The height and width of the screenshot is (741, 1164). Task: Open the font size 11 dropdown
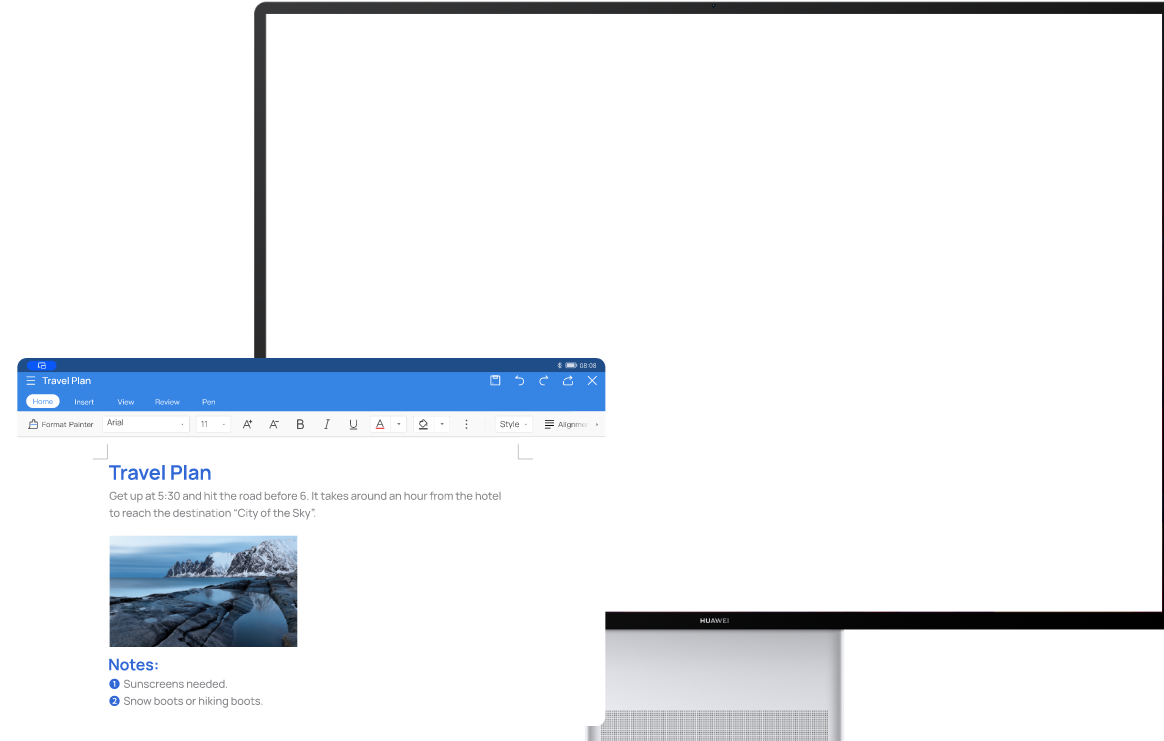tap(213, 424)
